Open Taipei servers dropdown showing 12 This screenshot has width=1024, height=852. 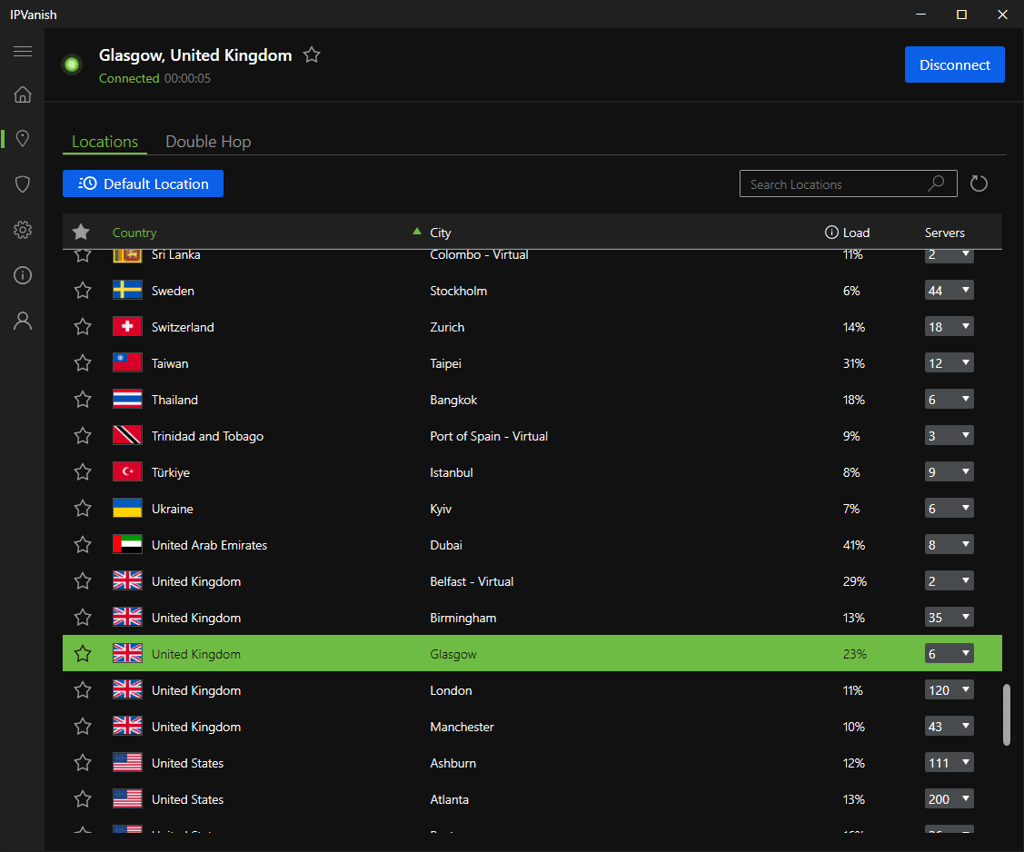[949, 363]
